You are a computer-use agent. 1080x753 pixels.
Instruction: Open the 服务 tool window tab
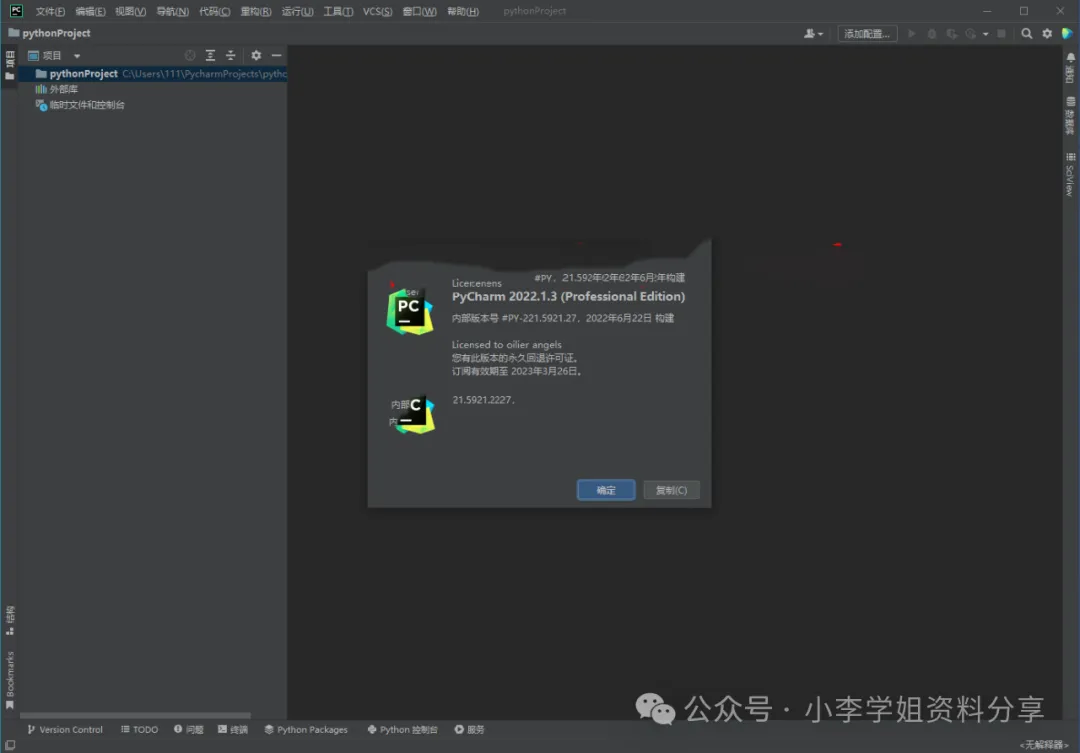point(469,730)
